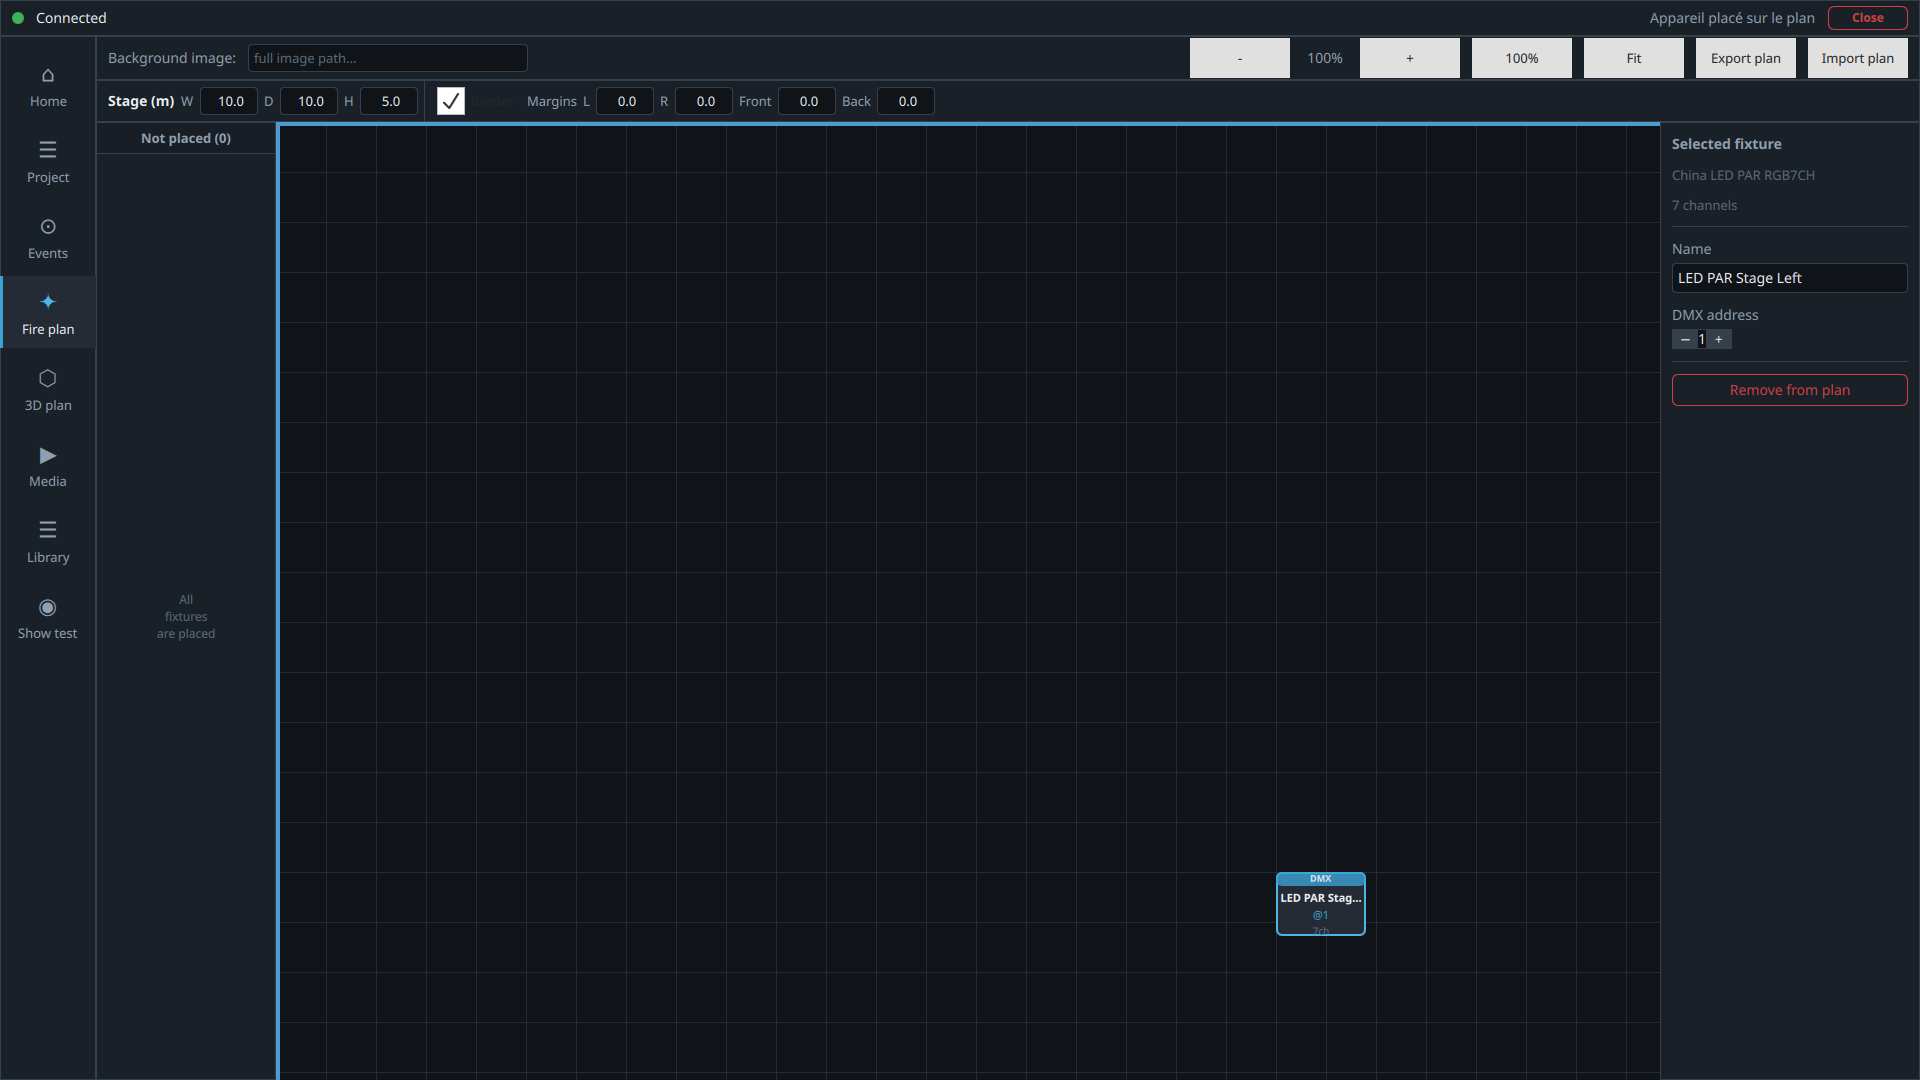Click the Fit button
Screen dimensions: 1920x1080
tap(1634, 58)
